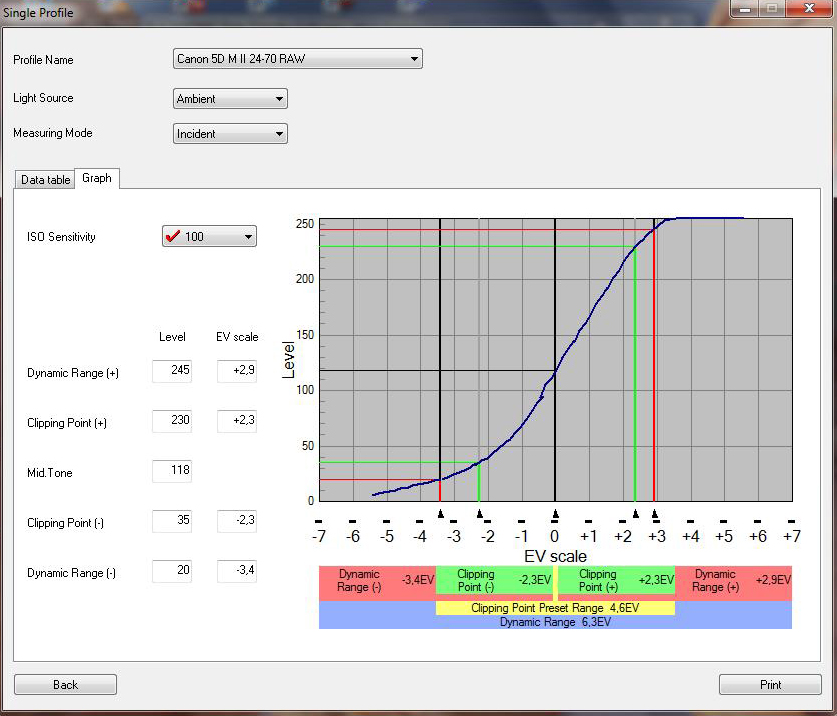Click the Back button

coord(65,684)
